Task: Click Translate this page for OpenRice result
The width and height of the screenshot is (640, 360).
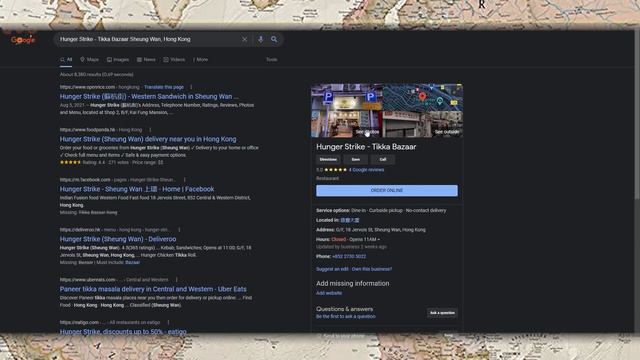Action: 164,87
